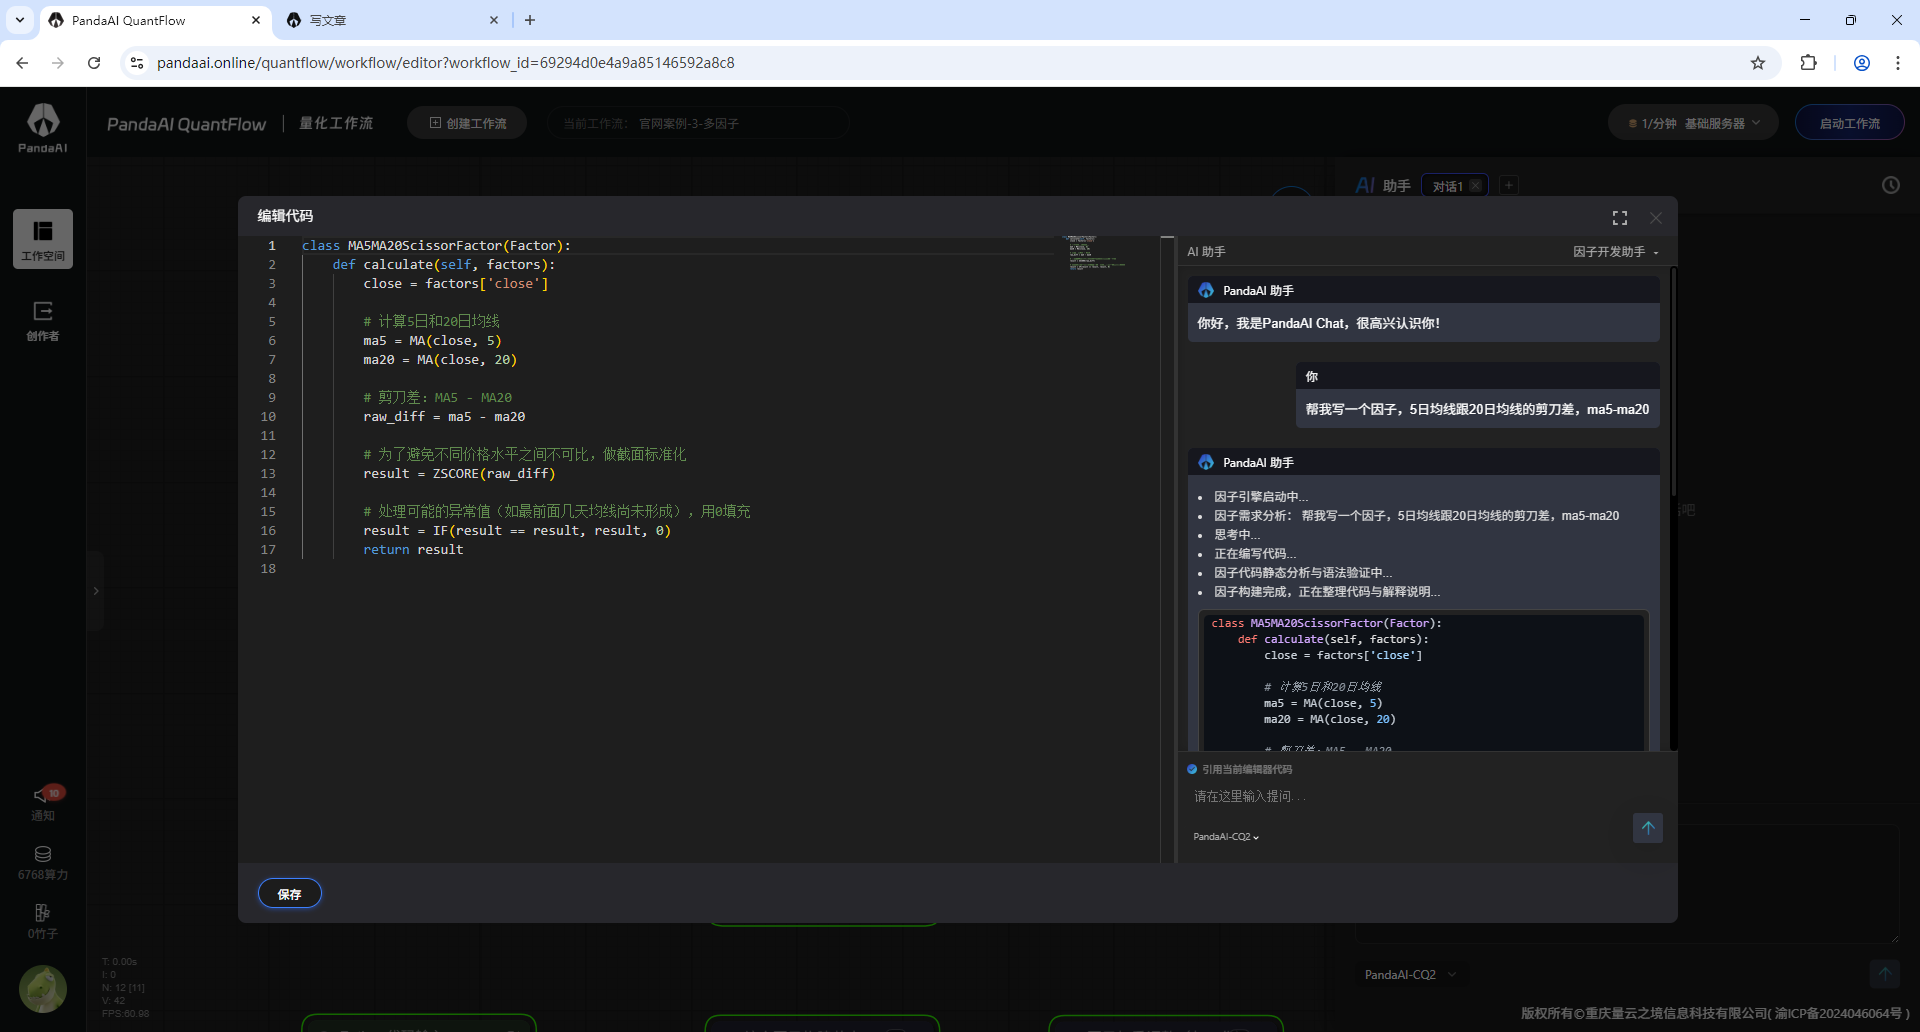Save the code with 保存 button
The height and width of the screenshot is (1032, 1920).
[290, 894]
